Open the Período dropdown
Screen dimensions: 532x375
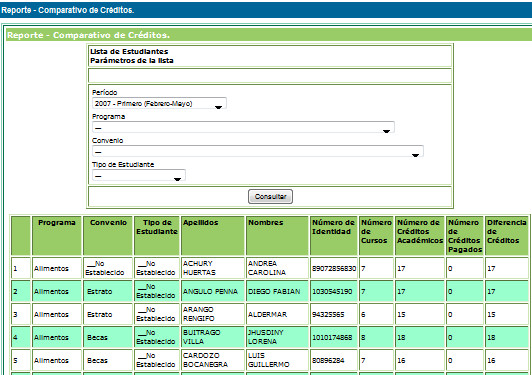(159, 104)
